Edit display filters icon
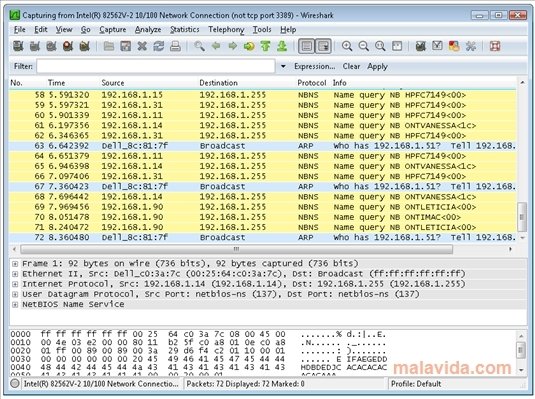This screenshot has height=399, width=535. (437, 46)
